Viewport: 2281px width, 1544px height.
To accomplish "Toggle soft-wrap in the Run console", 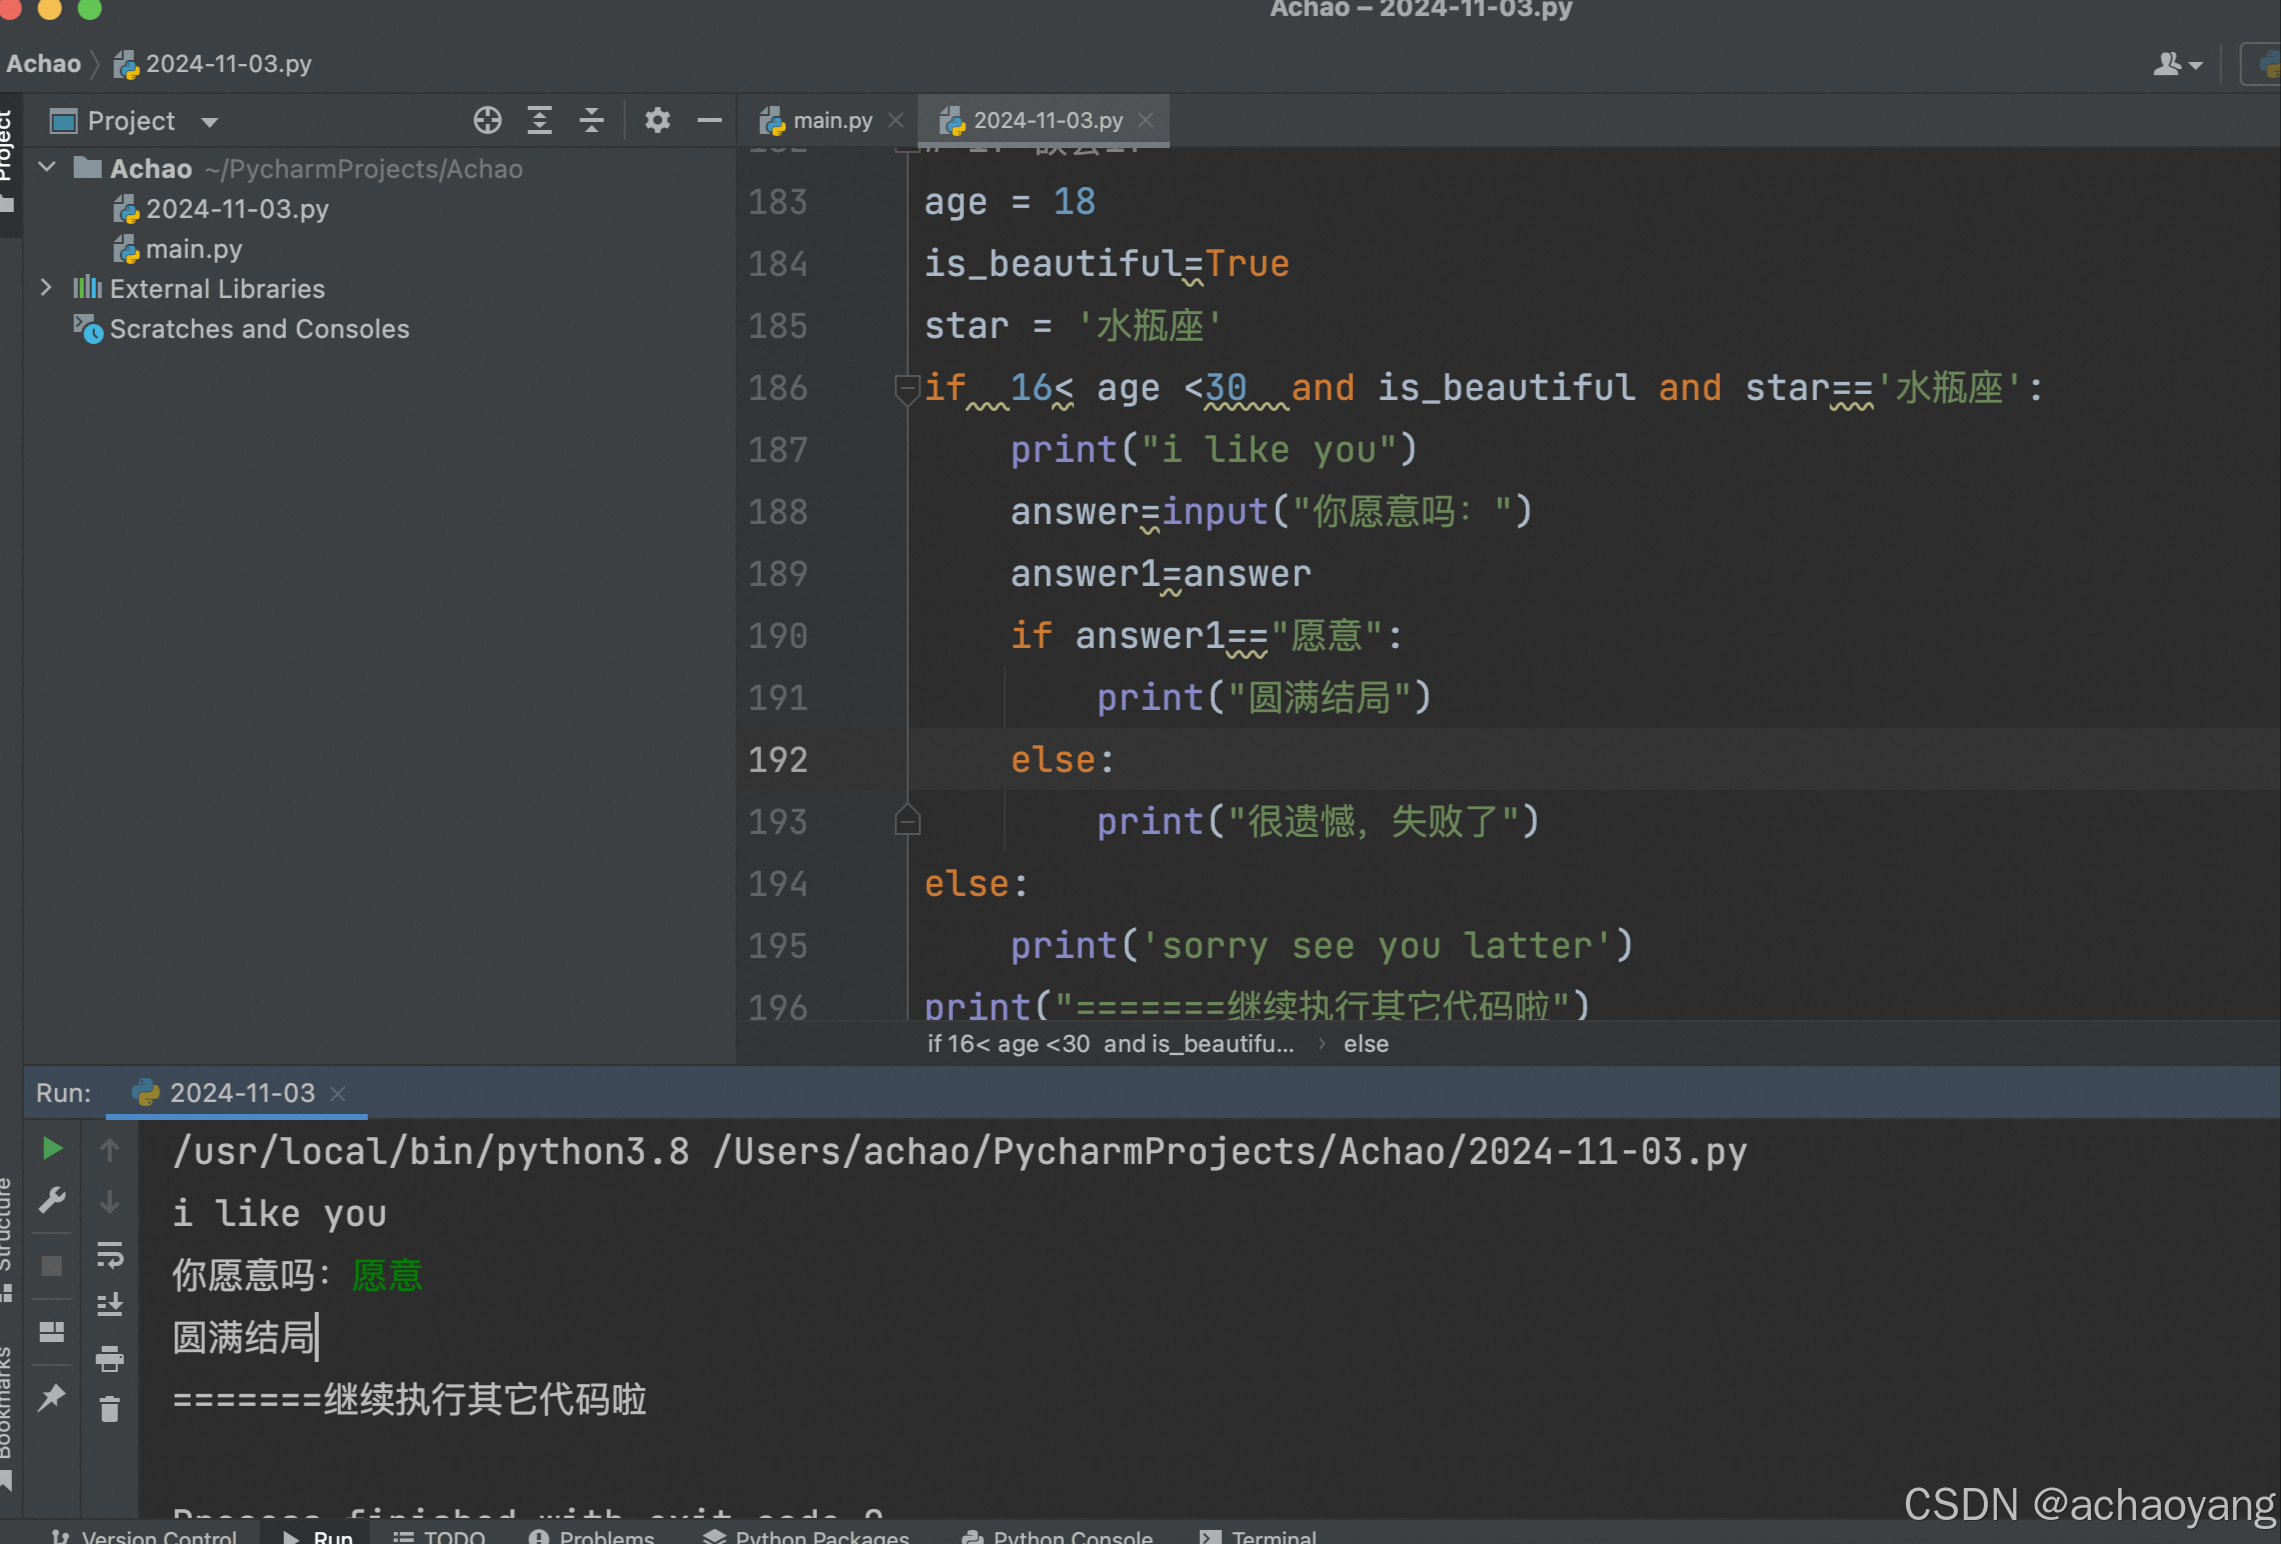I will coord(109,1254).
